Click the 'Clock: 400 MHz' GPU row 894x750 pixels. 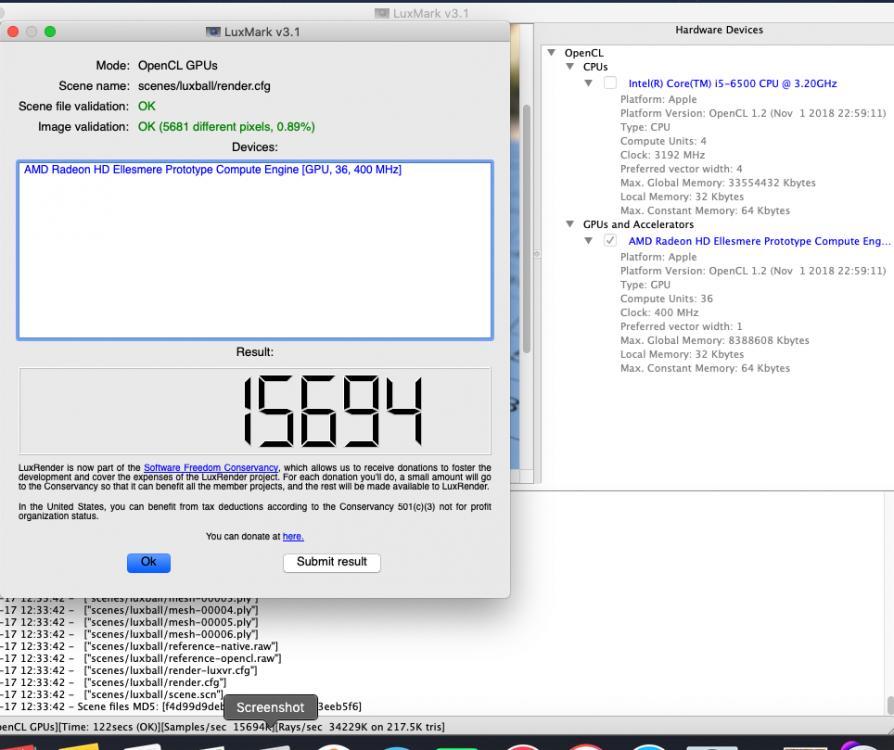(659, 313)
